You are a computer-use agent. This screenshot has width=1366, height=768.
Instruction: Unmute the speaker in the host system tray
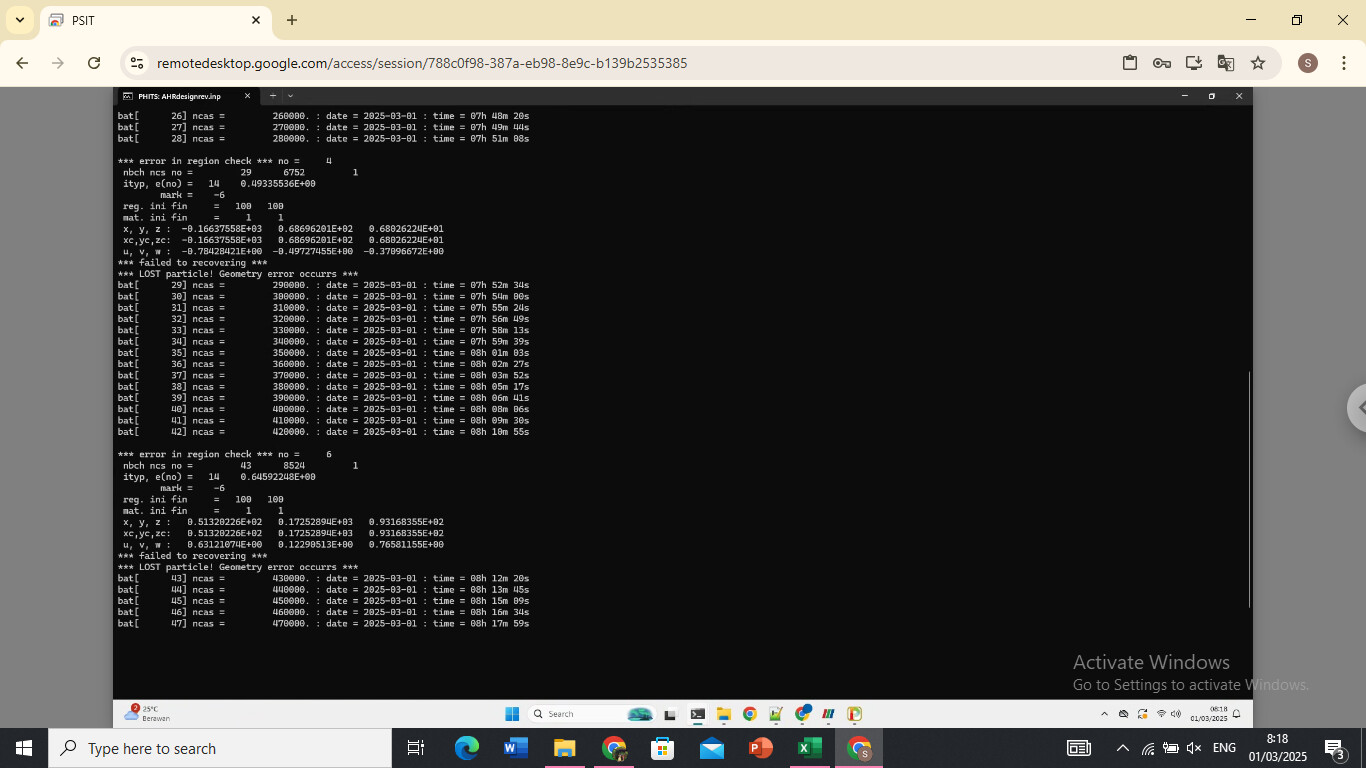[1194, 747]
